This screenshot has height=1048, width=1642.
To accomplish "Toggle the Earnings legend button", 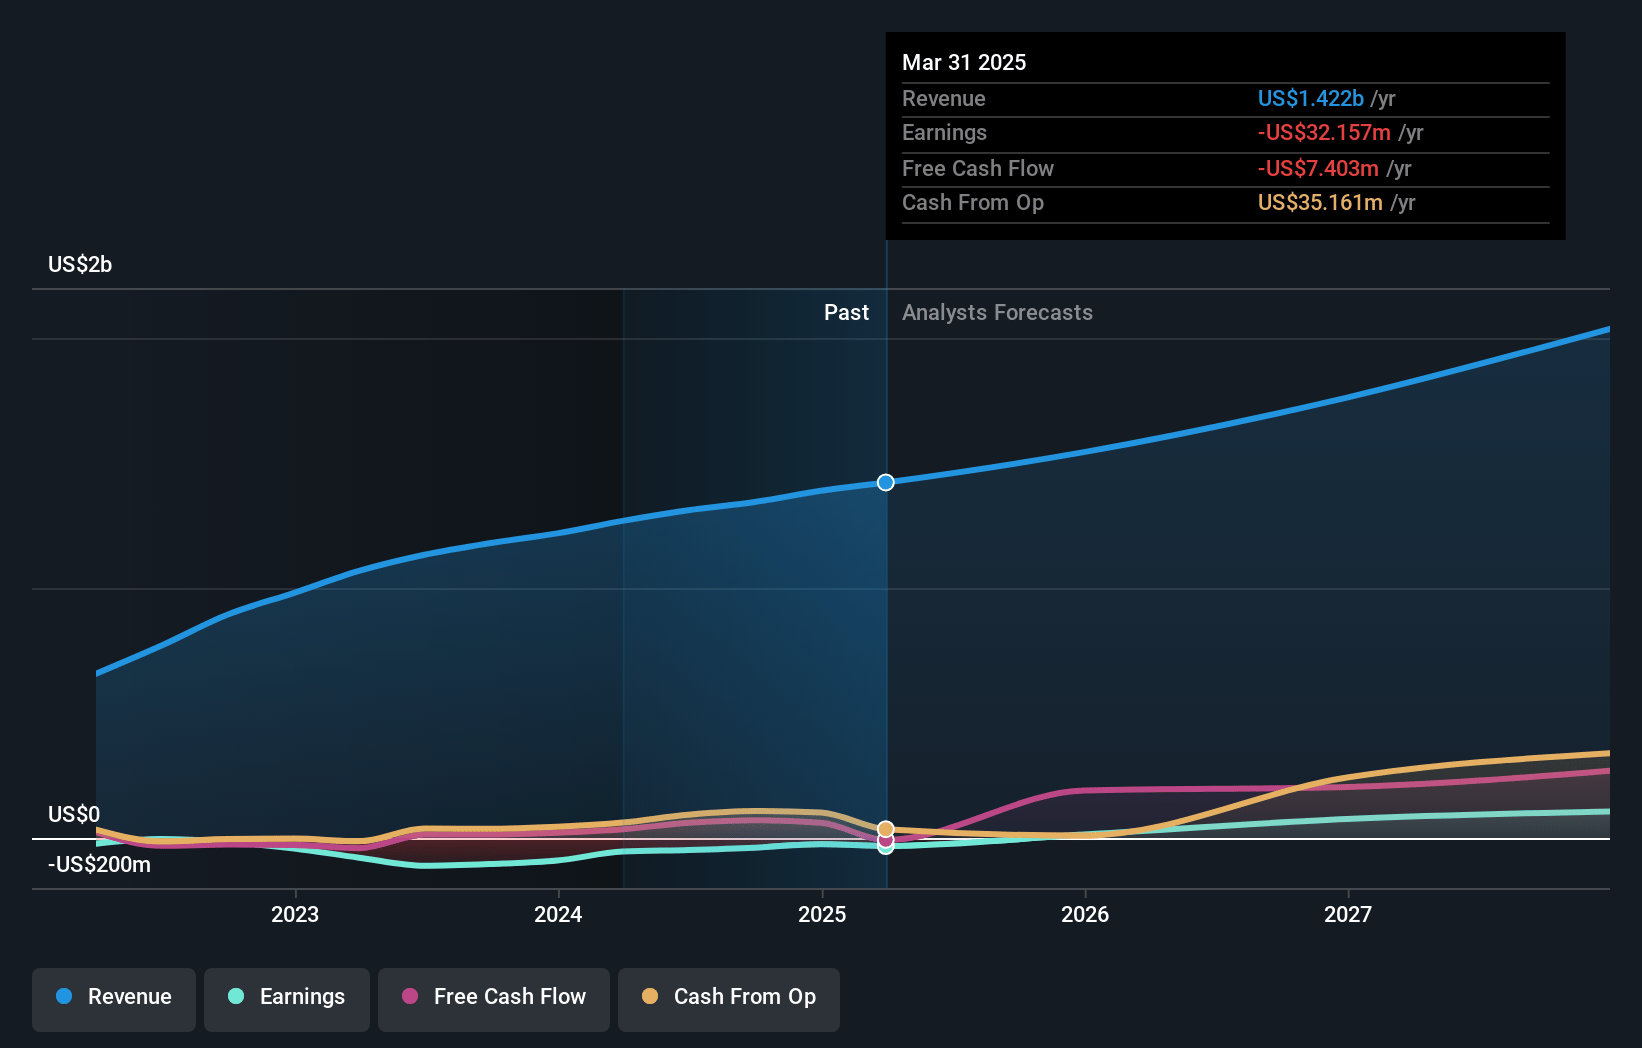I will point(287,999).
